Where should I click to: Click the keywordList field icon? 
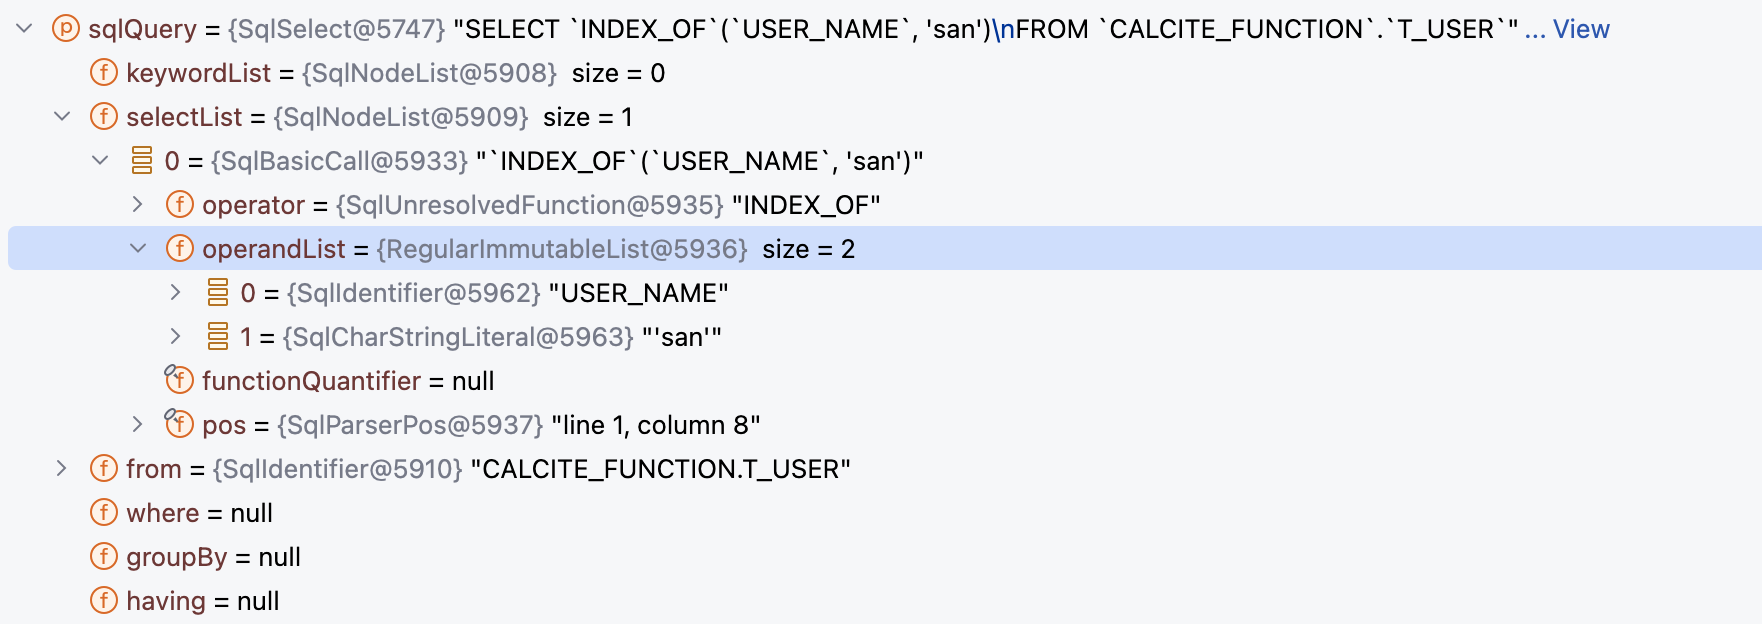pos(104,73)
